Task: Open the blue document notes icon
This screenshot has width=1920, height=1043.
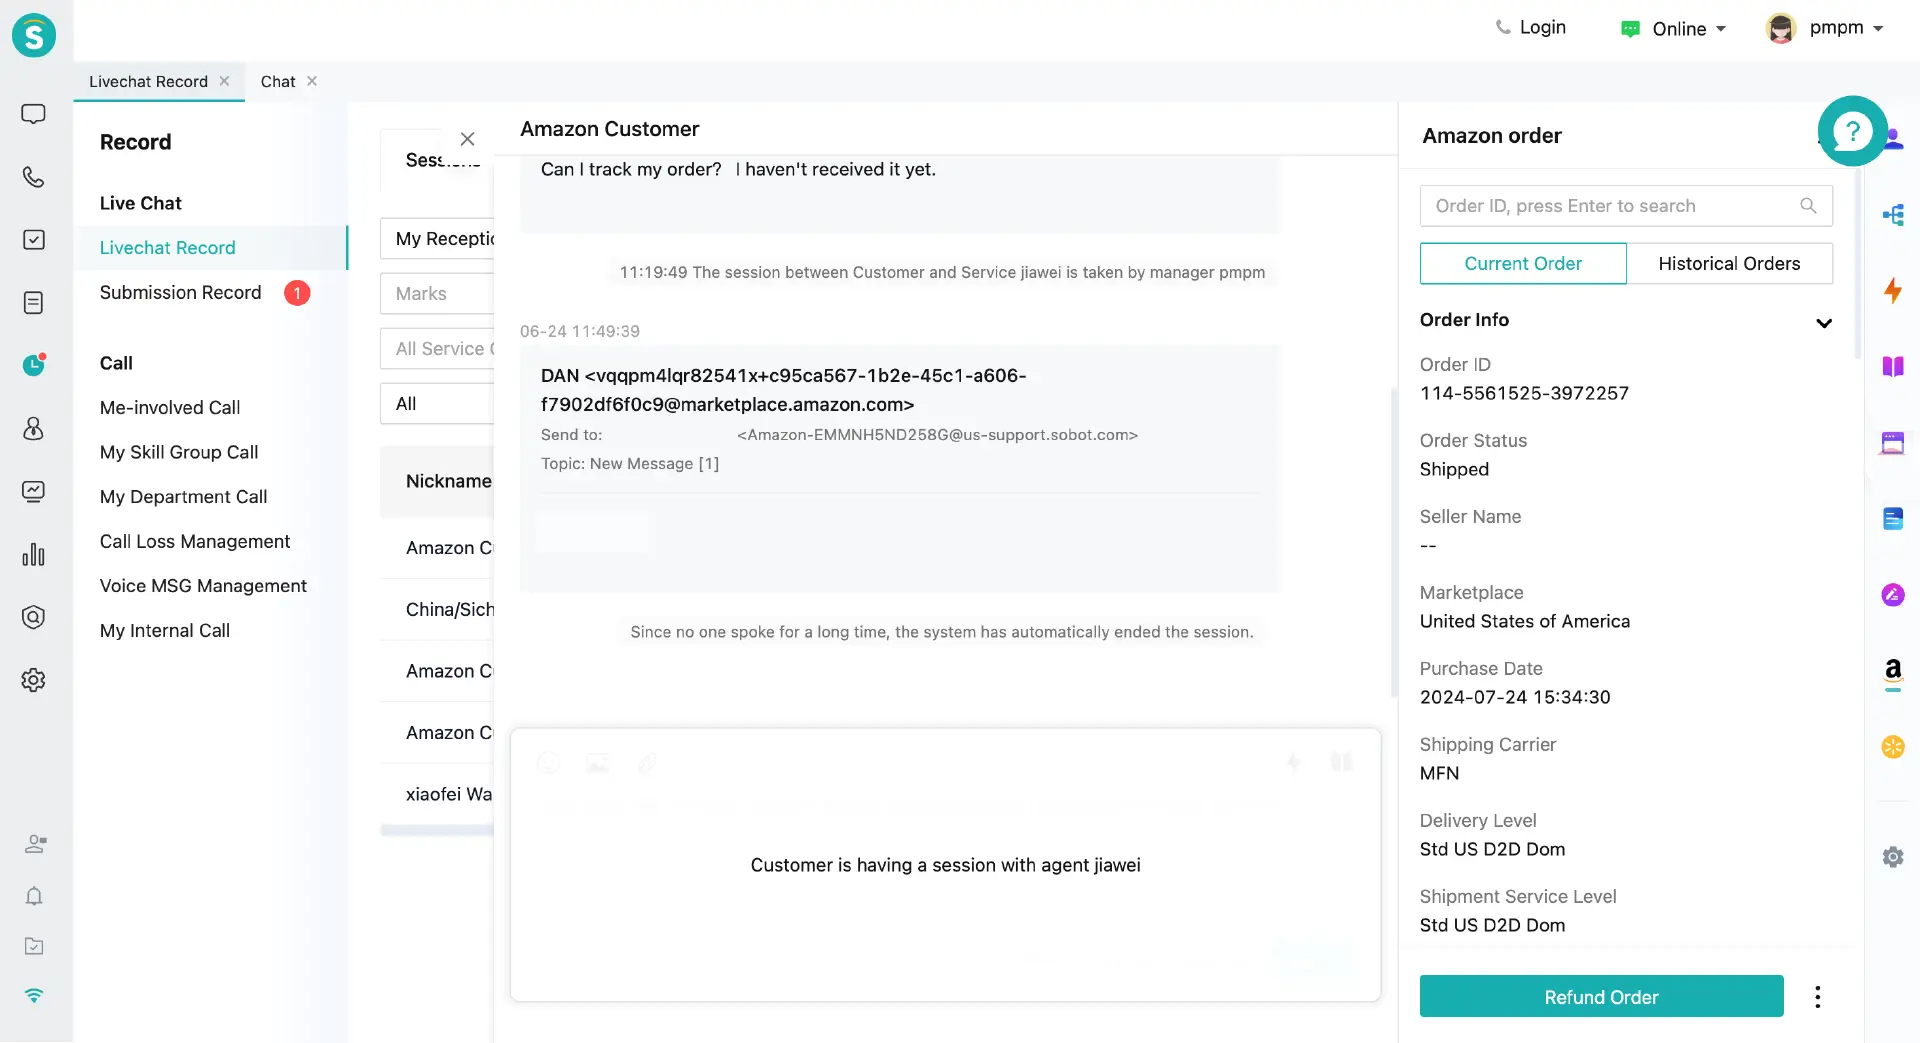Action: [1893, 519]
